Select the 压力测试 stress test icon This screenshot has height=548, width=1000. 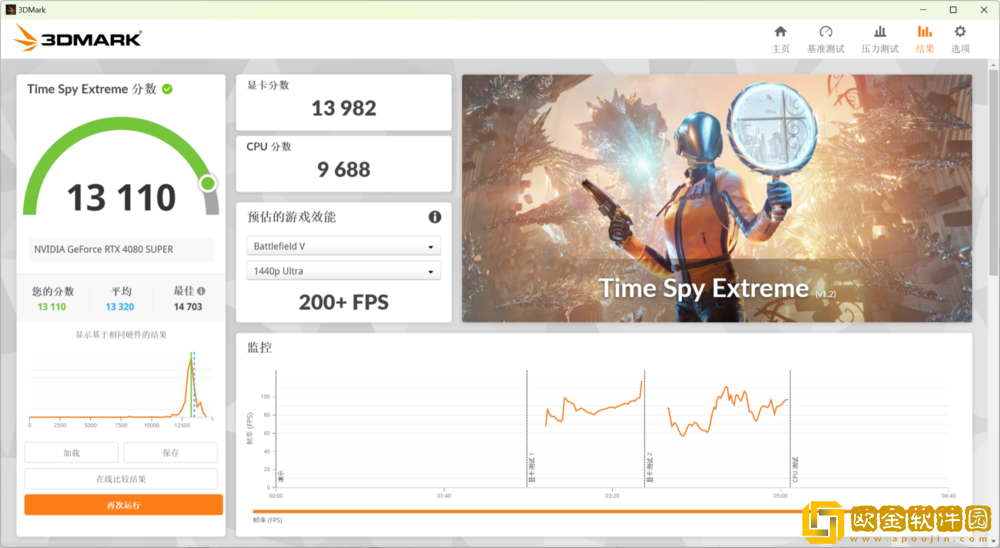(879, 32)
